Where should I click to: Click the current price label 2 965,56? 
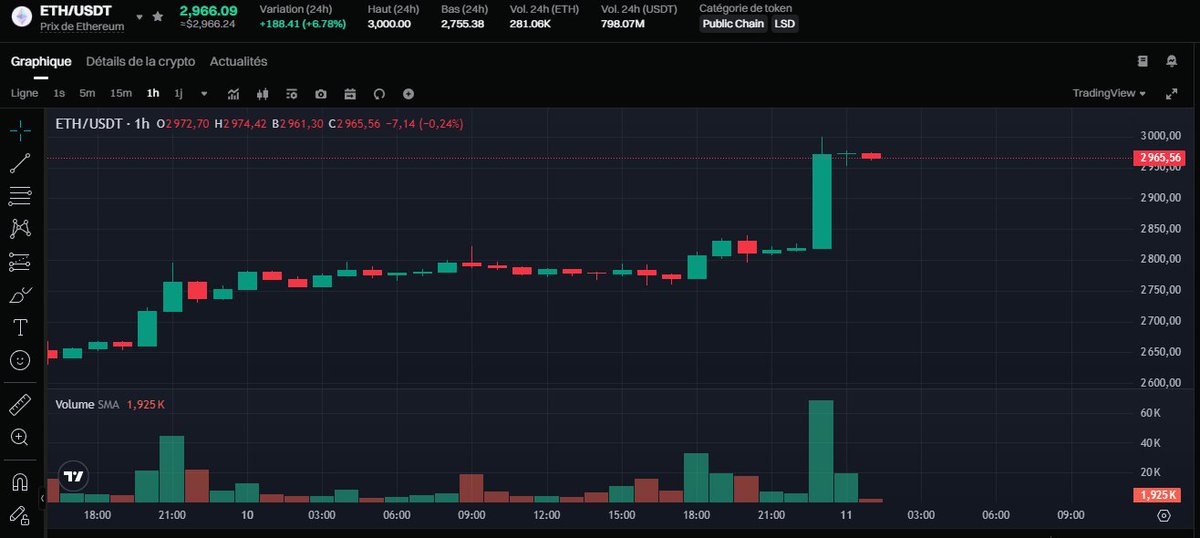pos(1161,158)
